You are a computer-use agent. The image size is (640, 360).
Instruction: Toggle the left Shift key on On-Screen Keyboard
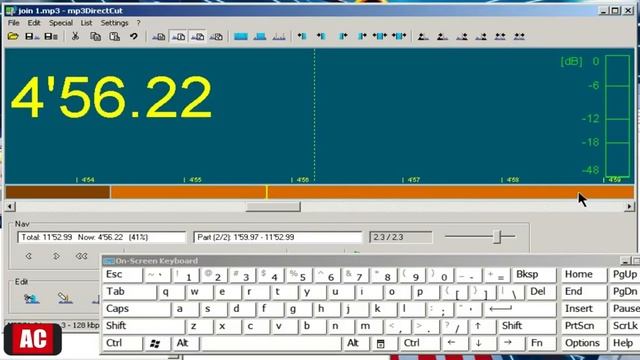pos(143,326)
